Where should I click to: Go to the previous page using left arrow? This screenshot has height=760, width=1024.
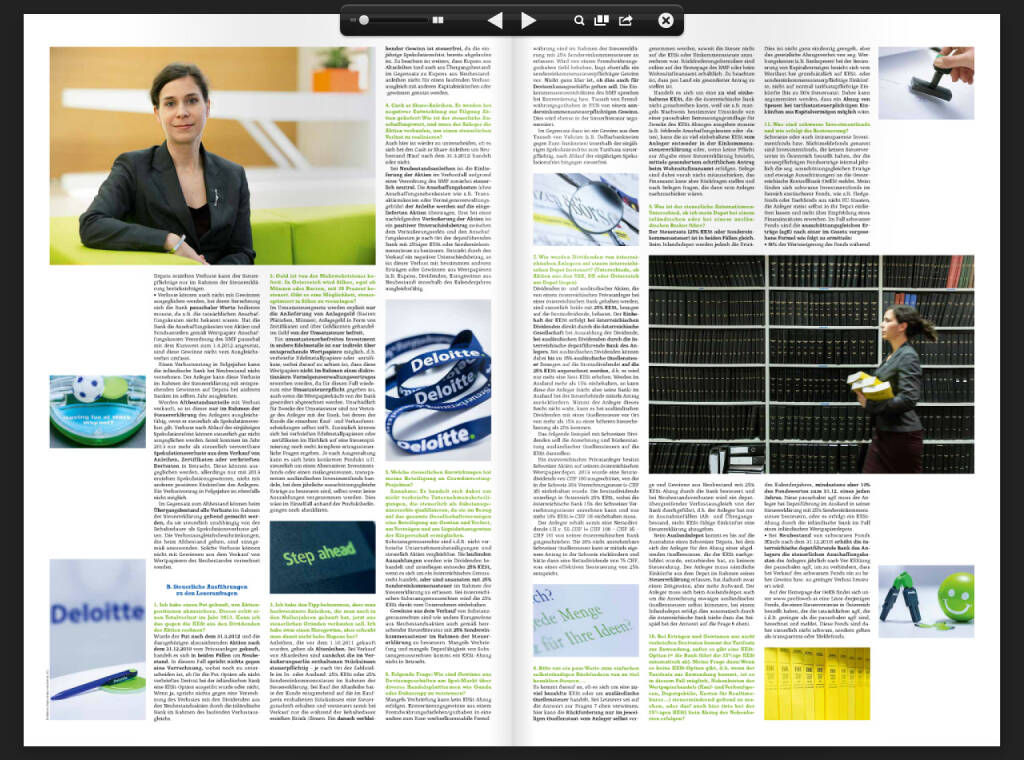coord(494,20)
